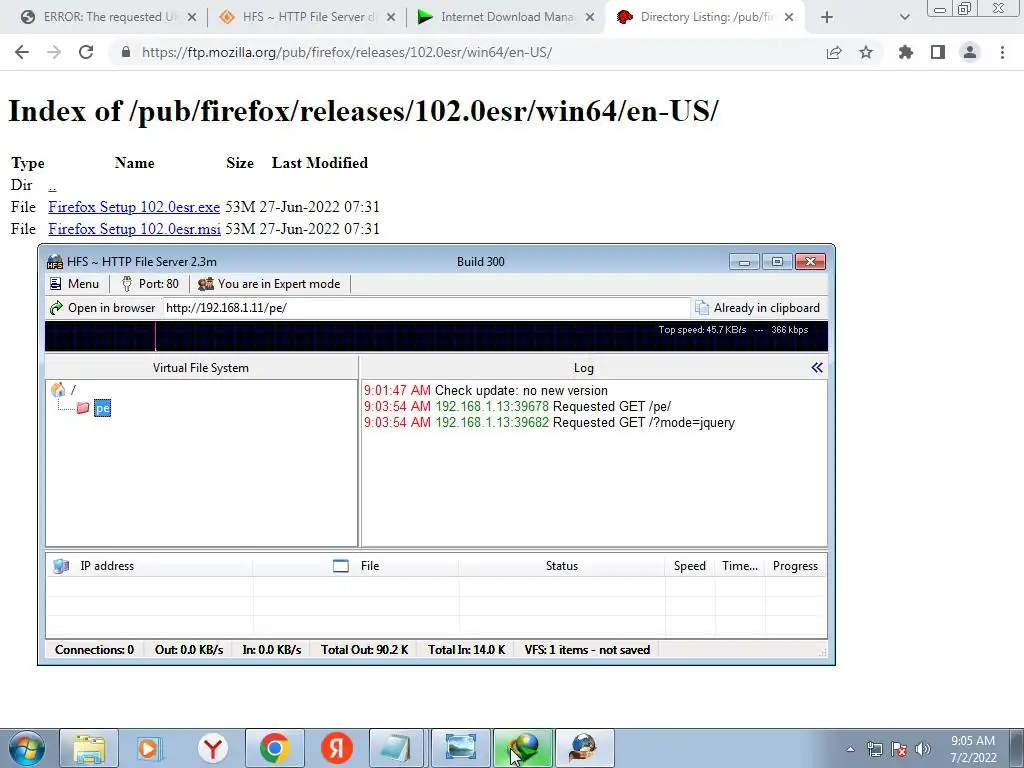Close the ERROR requested URL tab

point(192,18)
